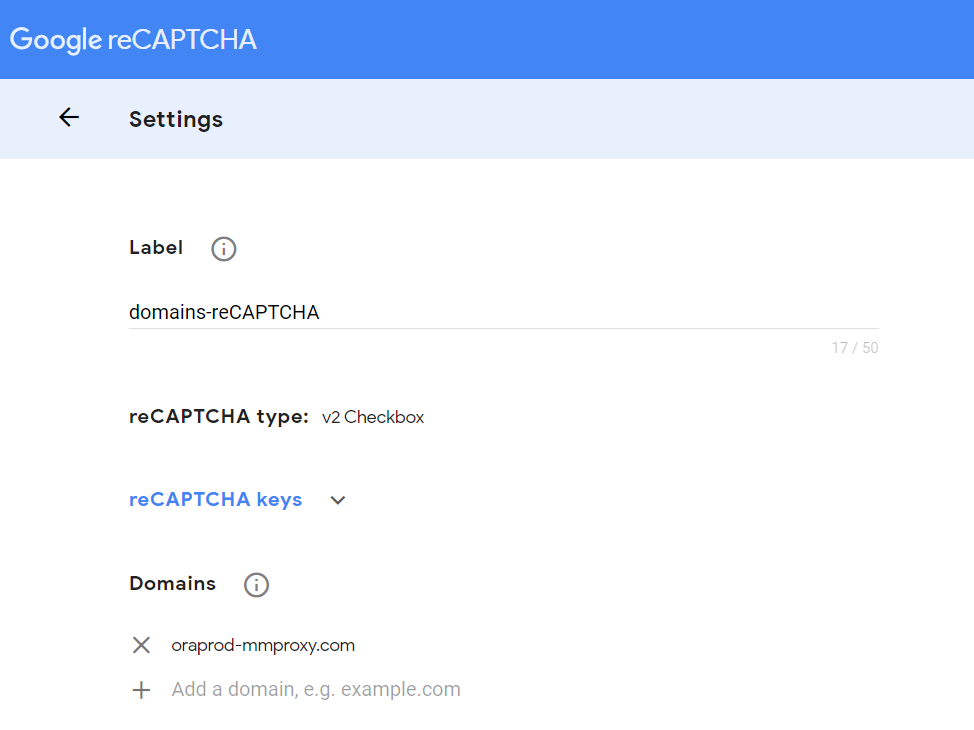Select the oraprod-mmproxy.com domain text
This screenshot has height=730, width=974.
point(263,646)
